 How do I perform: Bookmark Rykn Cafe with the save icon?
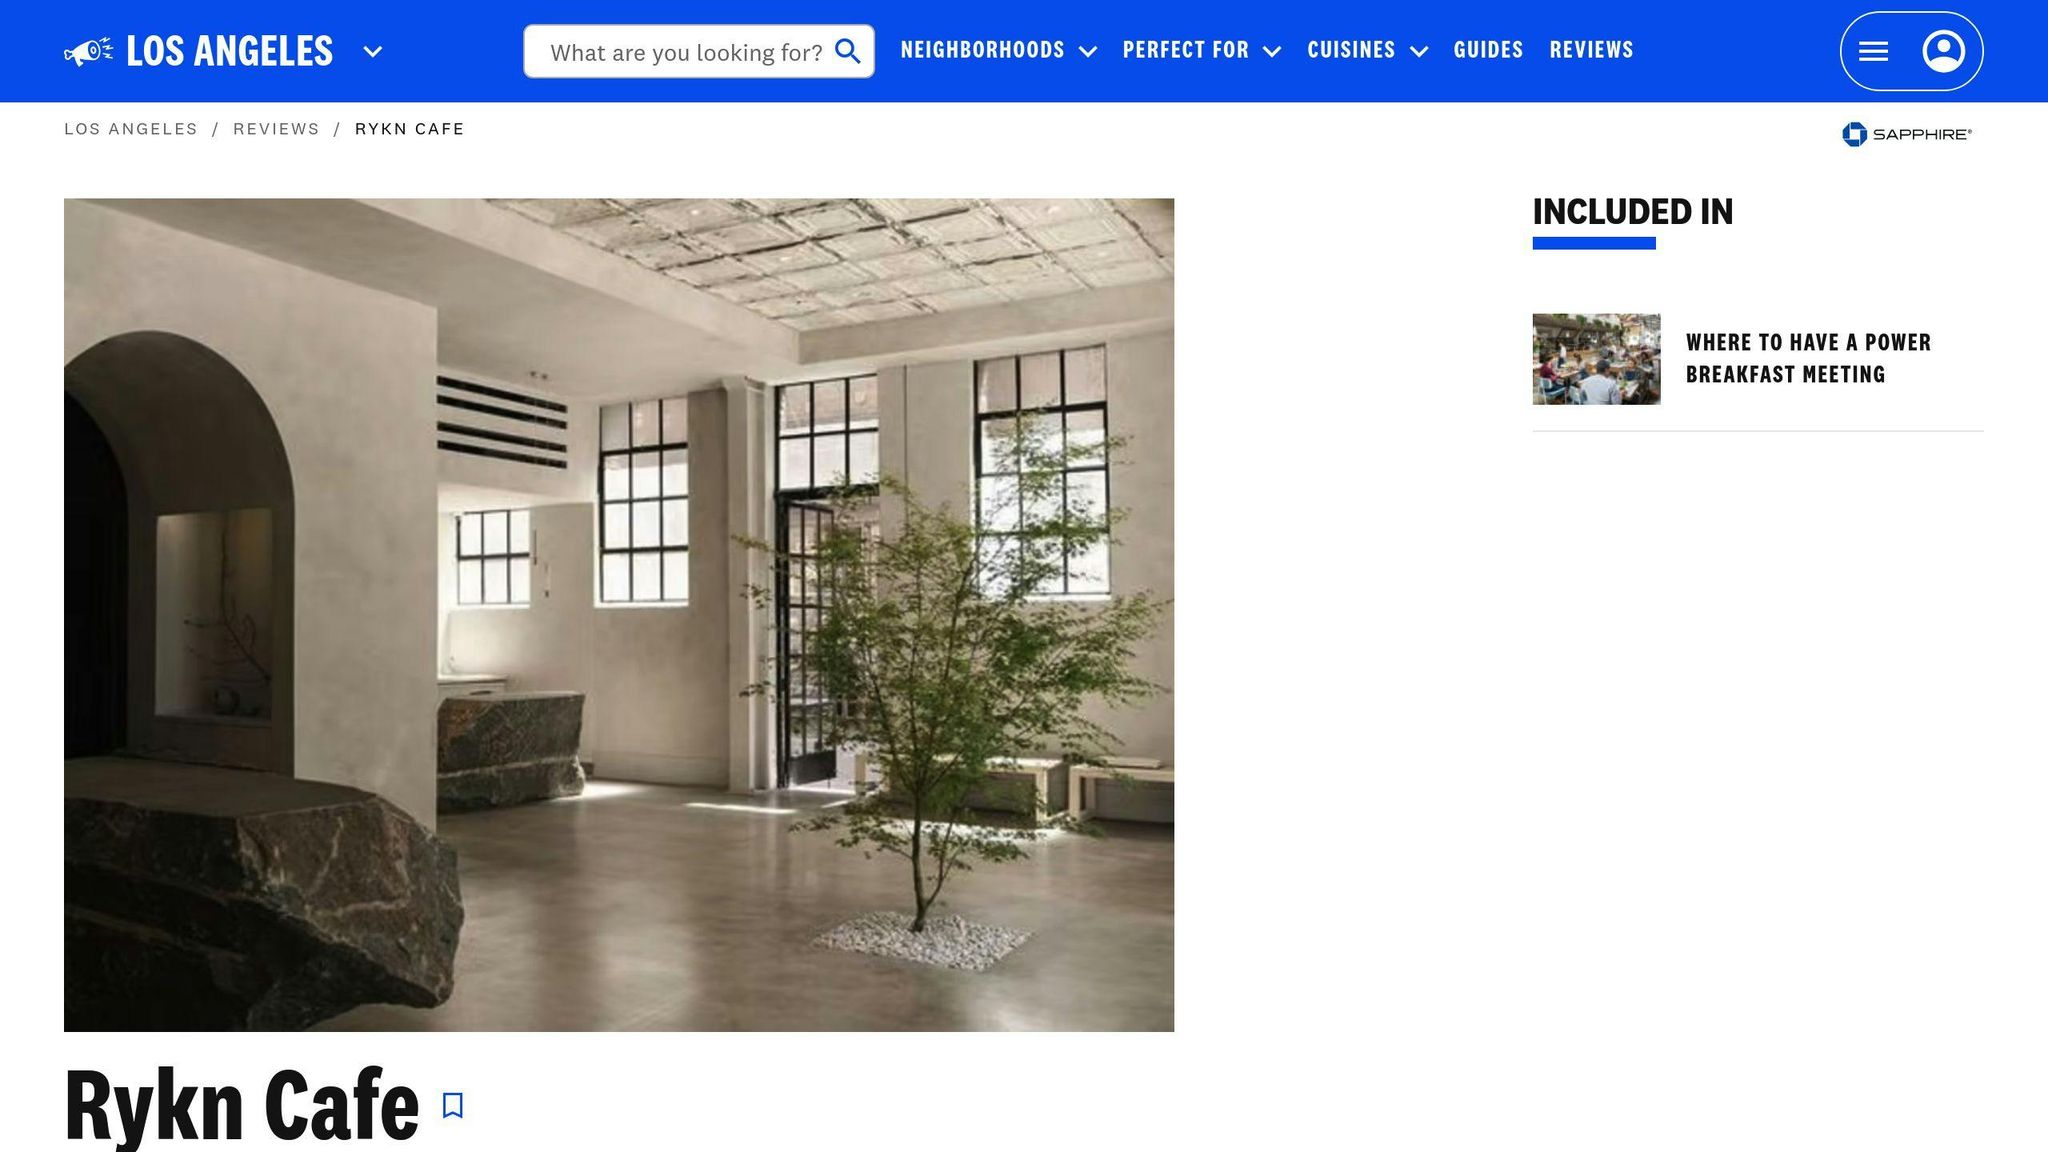coord(453,1105)
